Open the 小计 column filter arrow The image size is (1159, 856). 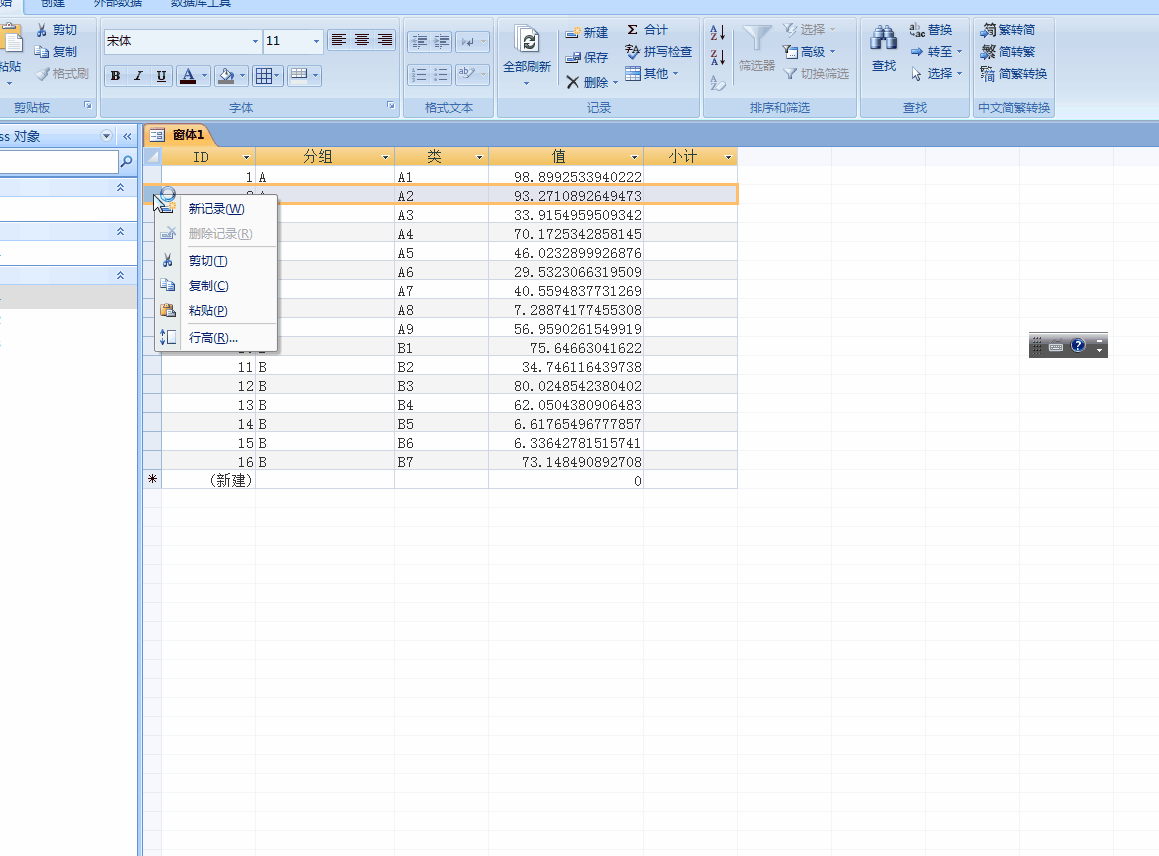[728, 157]
